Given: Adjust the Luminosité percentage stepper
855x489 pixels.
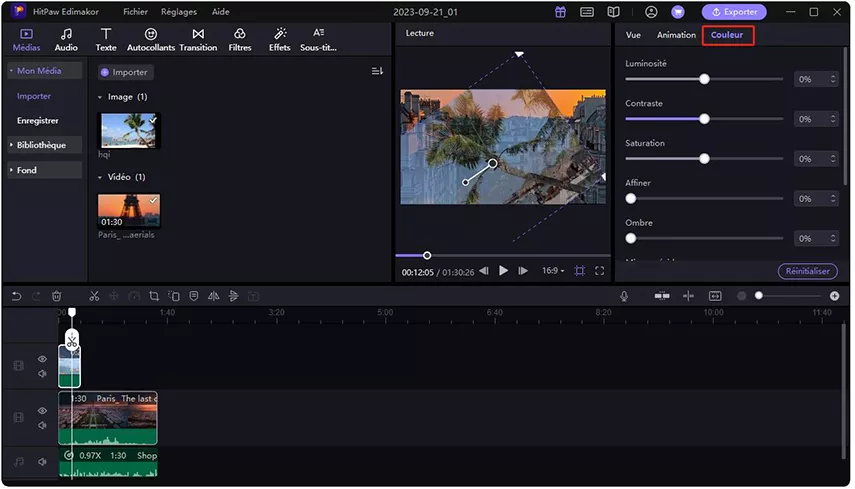Looking at the screenshot, I should click(x=833, y=80).
